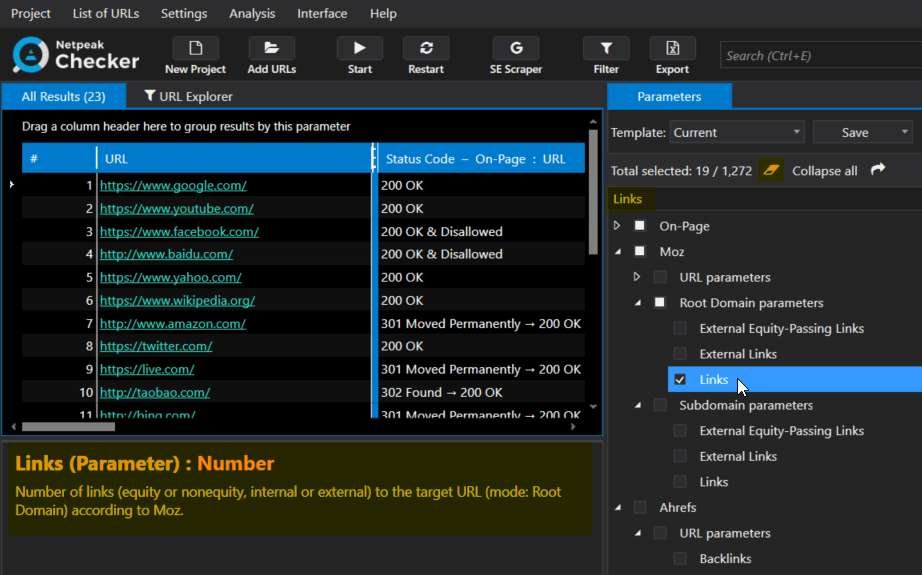Screen dimensions: 922x575
Task: Click the parameters search field containing Links
Action: (x=764, y=199)
